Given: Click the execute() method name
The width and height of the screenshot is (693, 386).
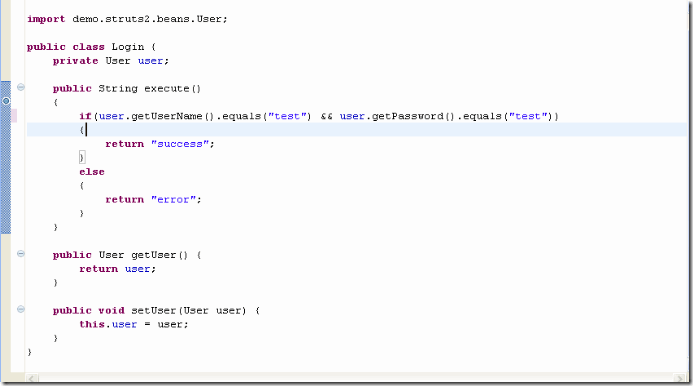Looking at the screenshot, I should coord(172,88).
